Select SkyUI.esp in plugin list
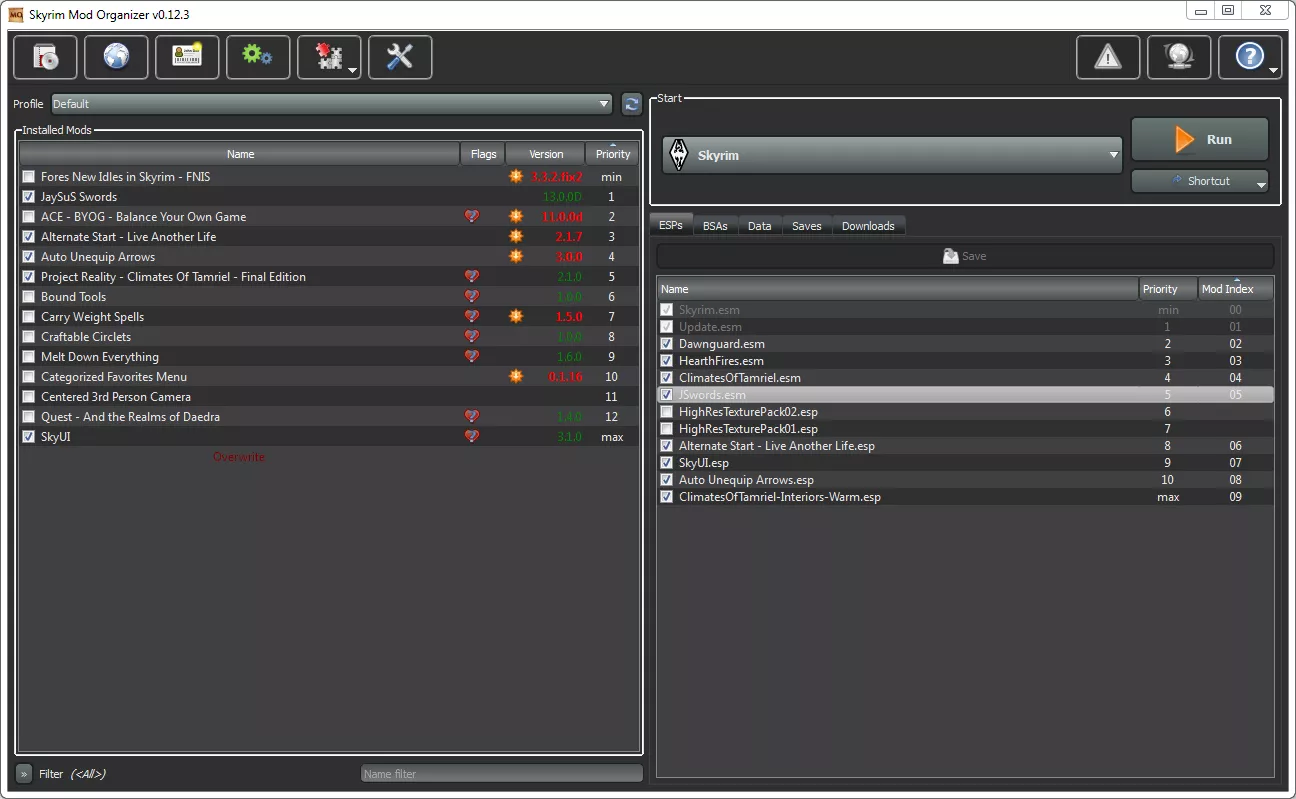Image resolution: width=1296 pixels, height=799 pixels. pos(965,463)
